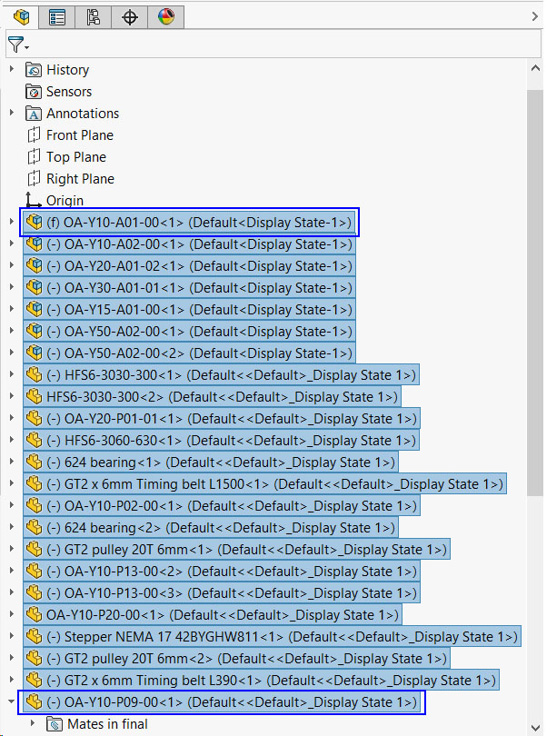Select the Front Plane icon
552x736 pixels.
coord(33,135)
